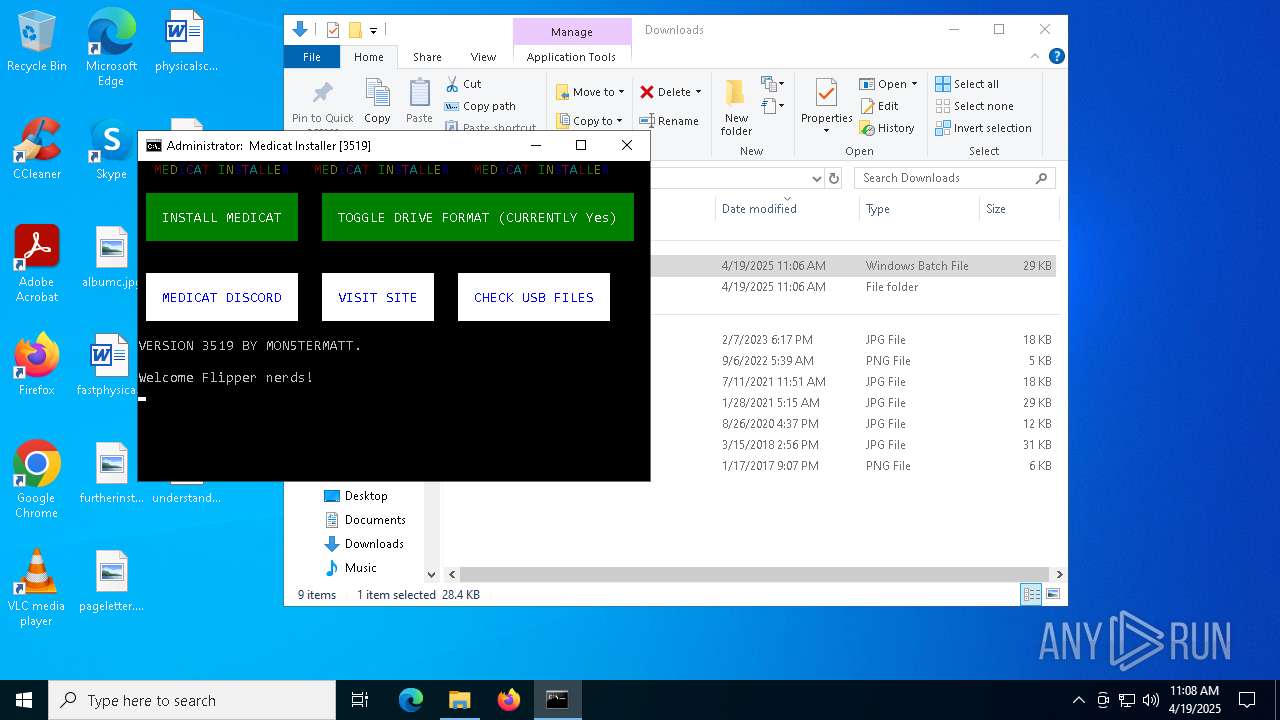Open CCleaner desktop icon
The height and width of the screenshot is (720, 1280).
tap(37, 150)
